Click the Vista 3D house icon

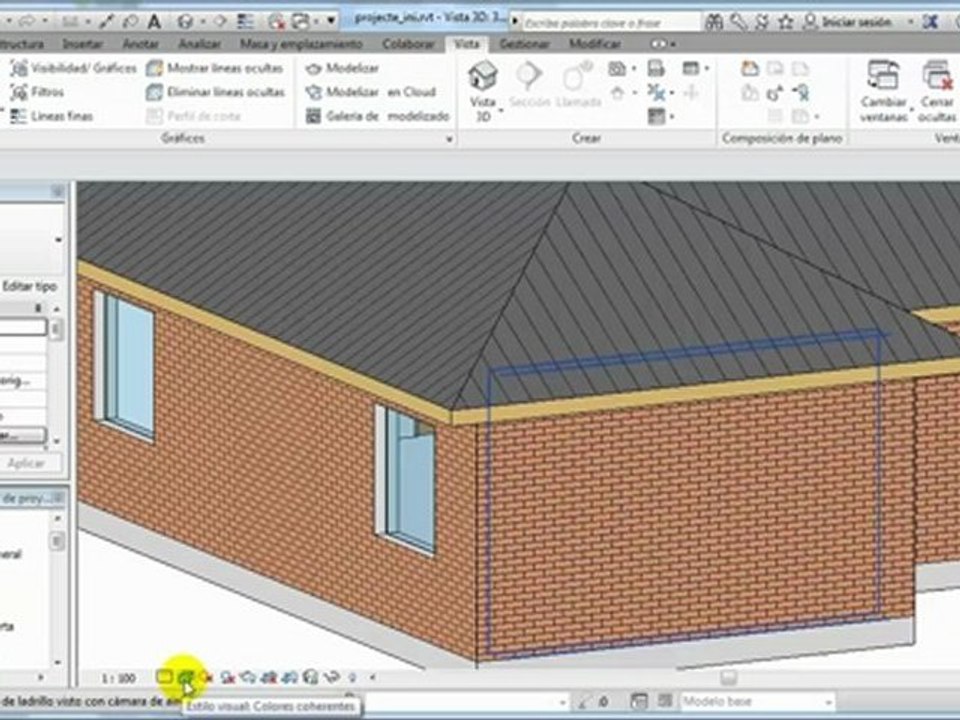point(482,77)
